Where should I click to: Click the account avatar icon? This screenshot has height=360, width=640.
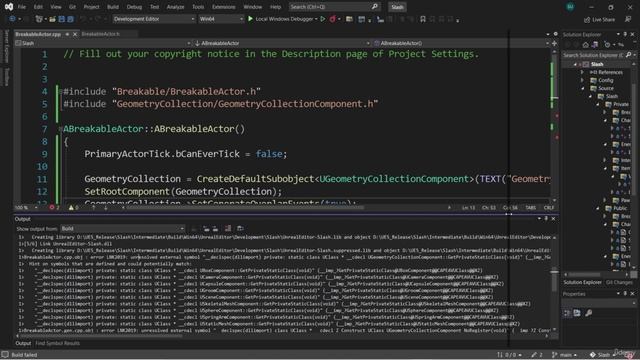[570, 7]
